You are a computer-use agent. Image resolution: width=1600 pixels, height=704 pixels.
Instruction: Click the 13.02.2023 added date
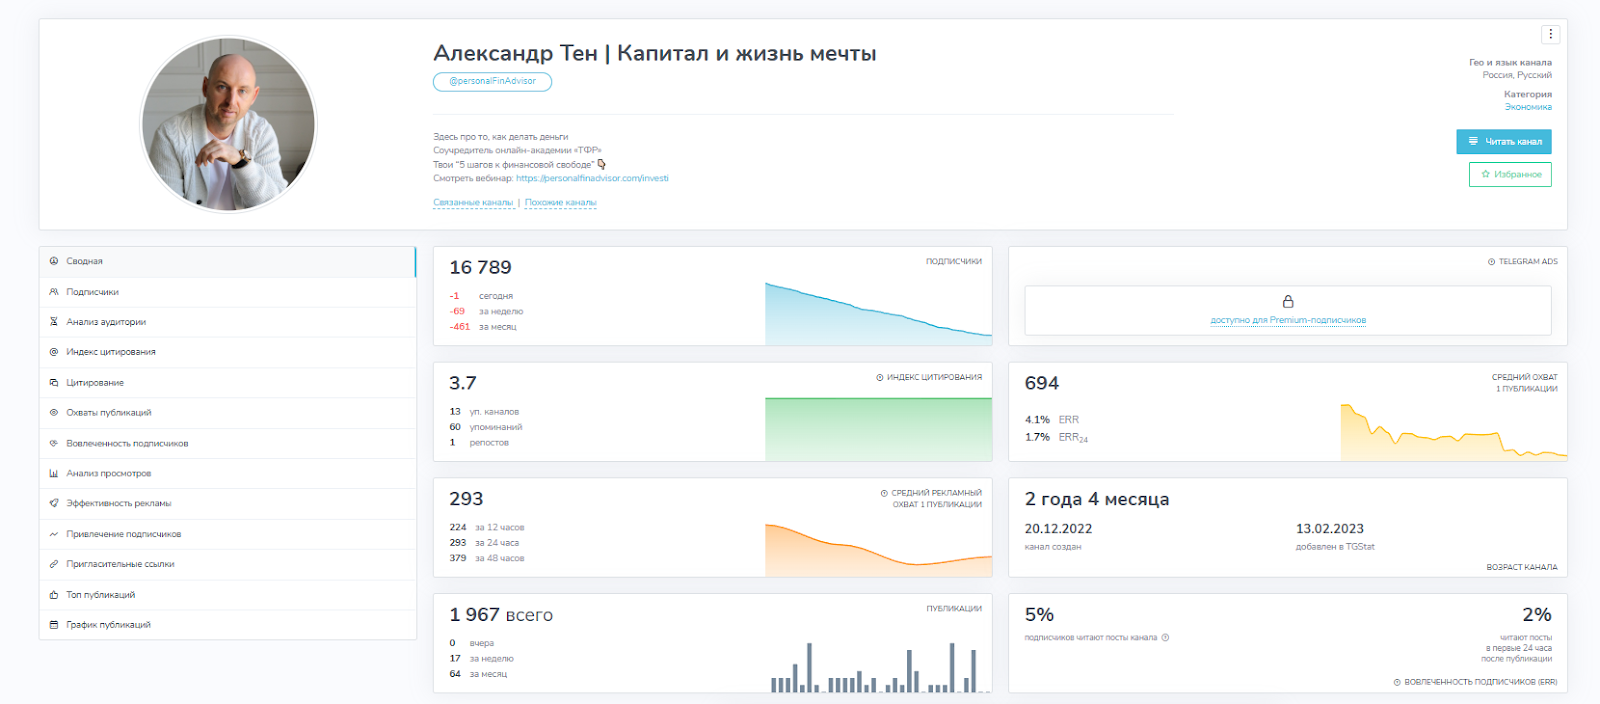(1330, 529)
